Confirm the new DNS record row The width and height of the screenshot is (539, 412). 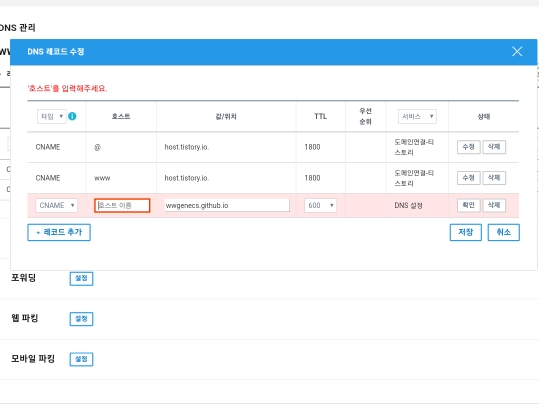click(x=469, y=205)
